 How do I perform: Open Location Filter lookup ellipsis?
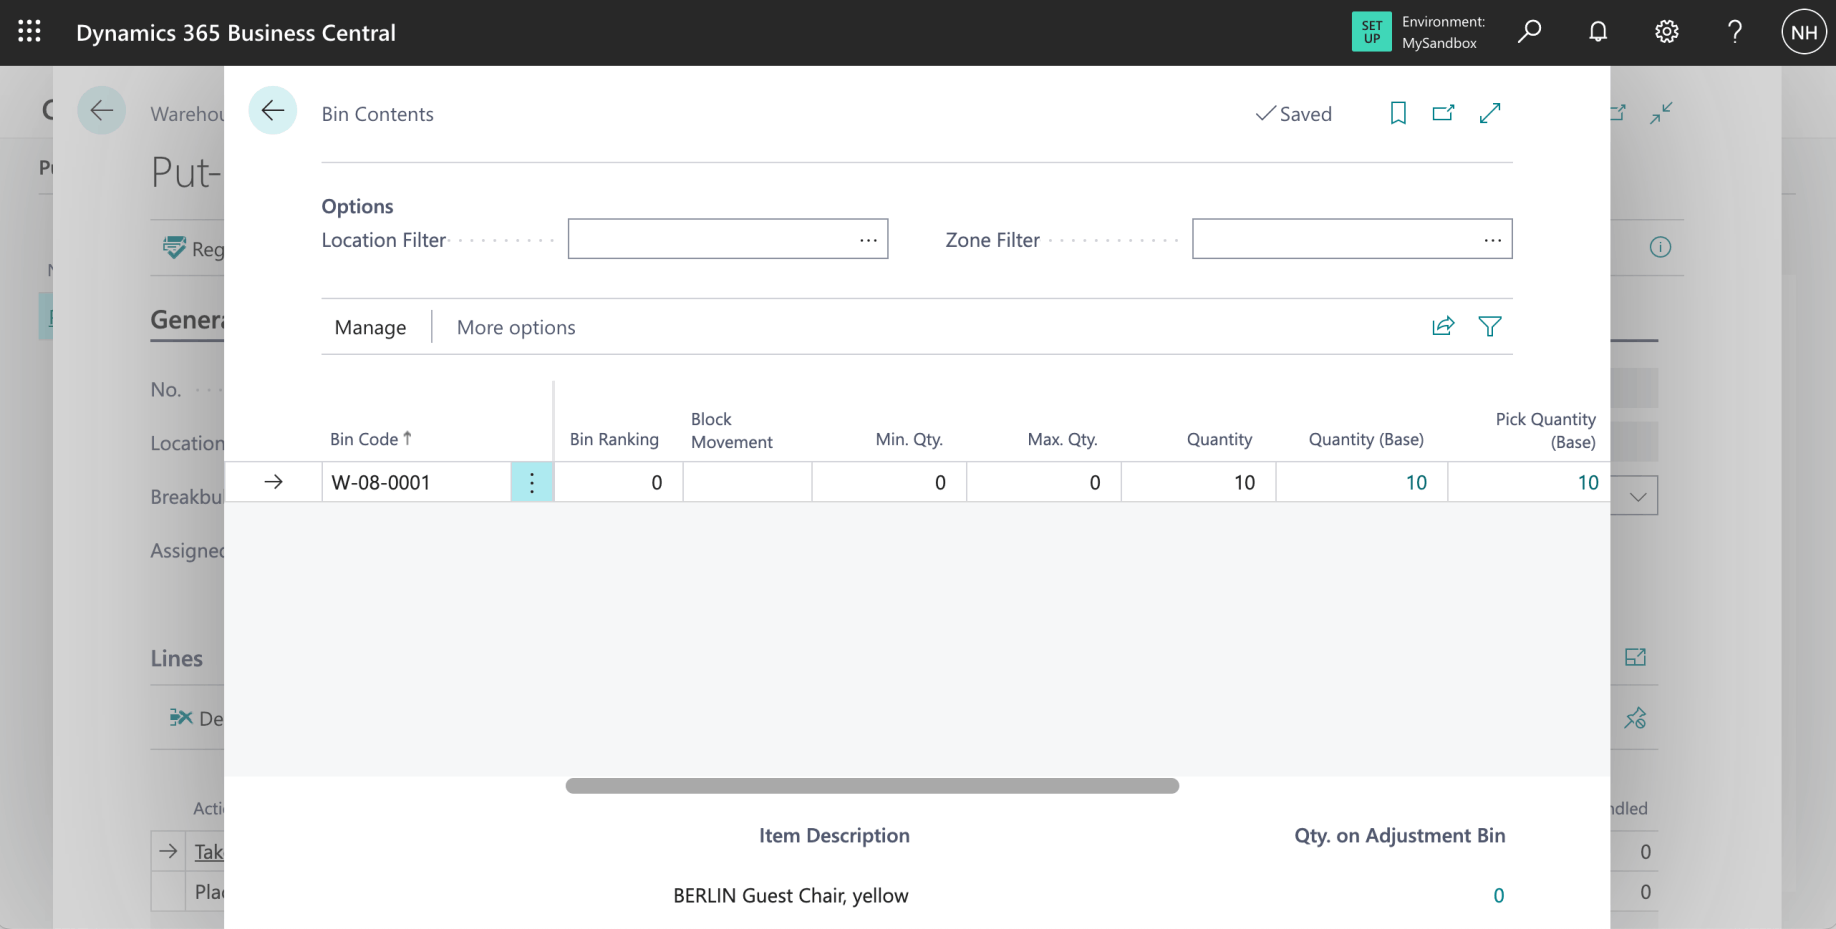click(868, 240)
